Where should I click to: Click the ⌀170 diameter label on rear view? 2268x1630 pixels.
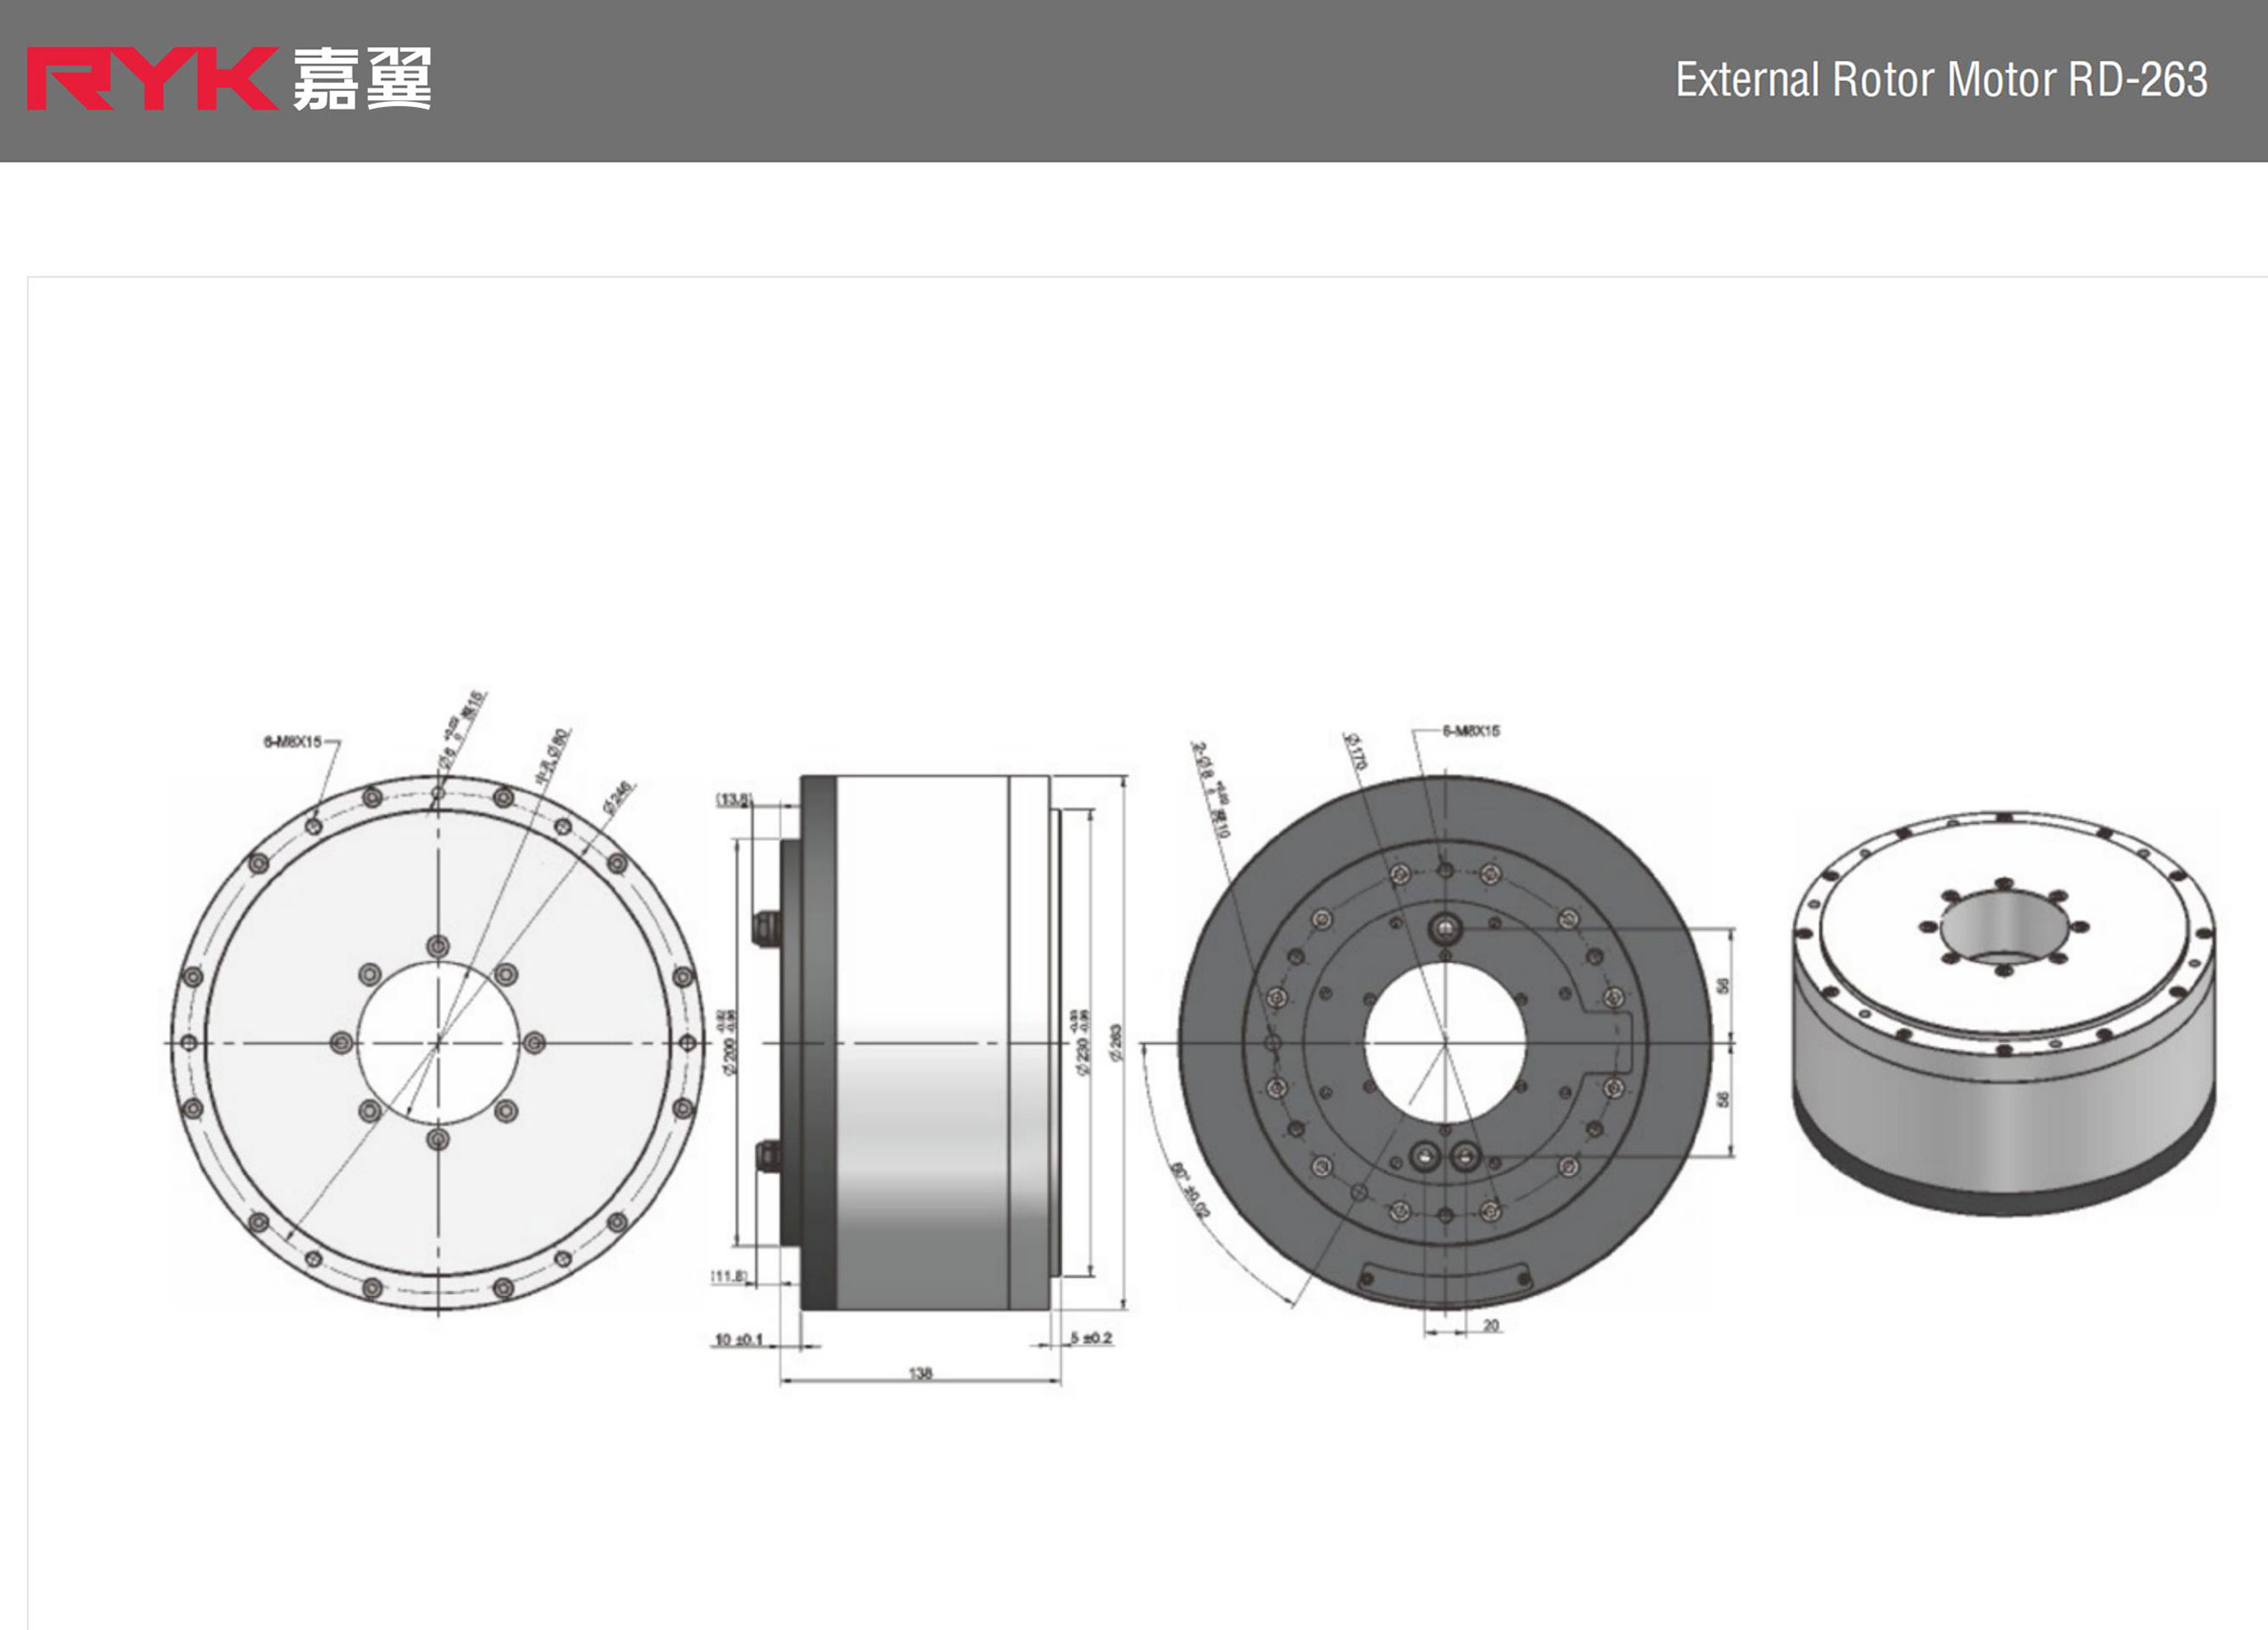(x=1354, y=750)
